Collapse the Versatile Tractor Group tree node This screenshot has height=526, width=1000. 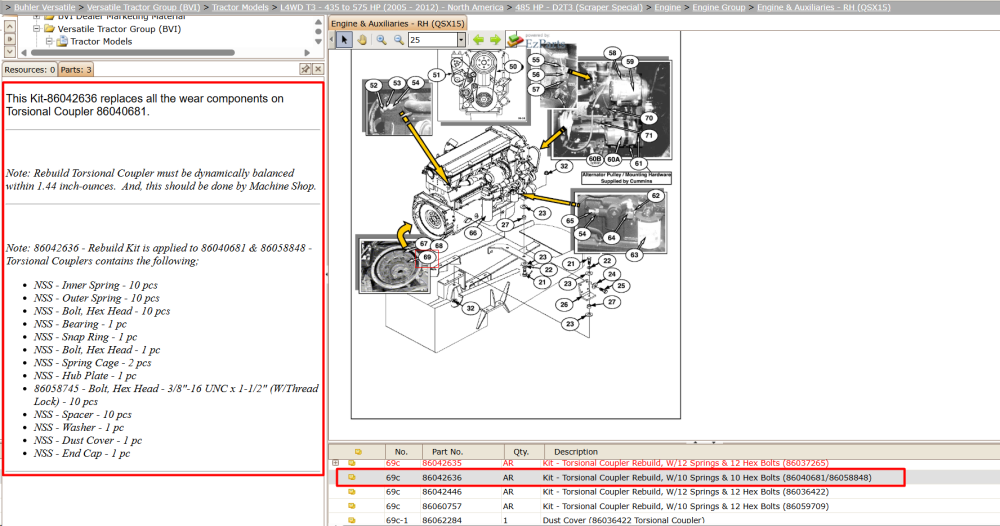coord(36,29)
